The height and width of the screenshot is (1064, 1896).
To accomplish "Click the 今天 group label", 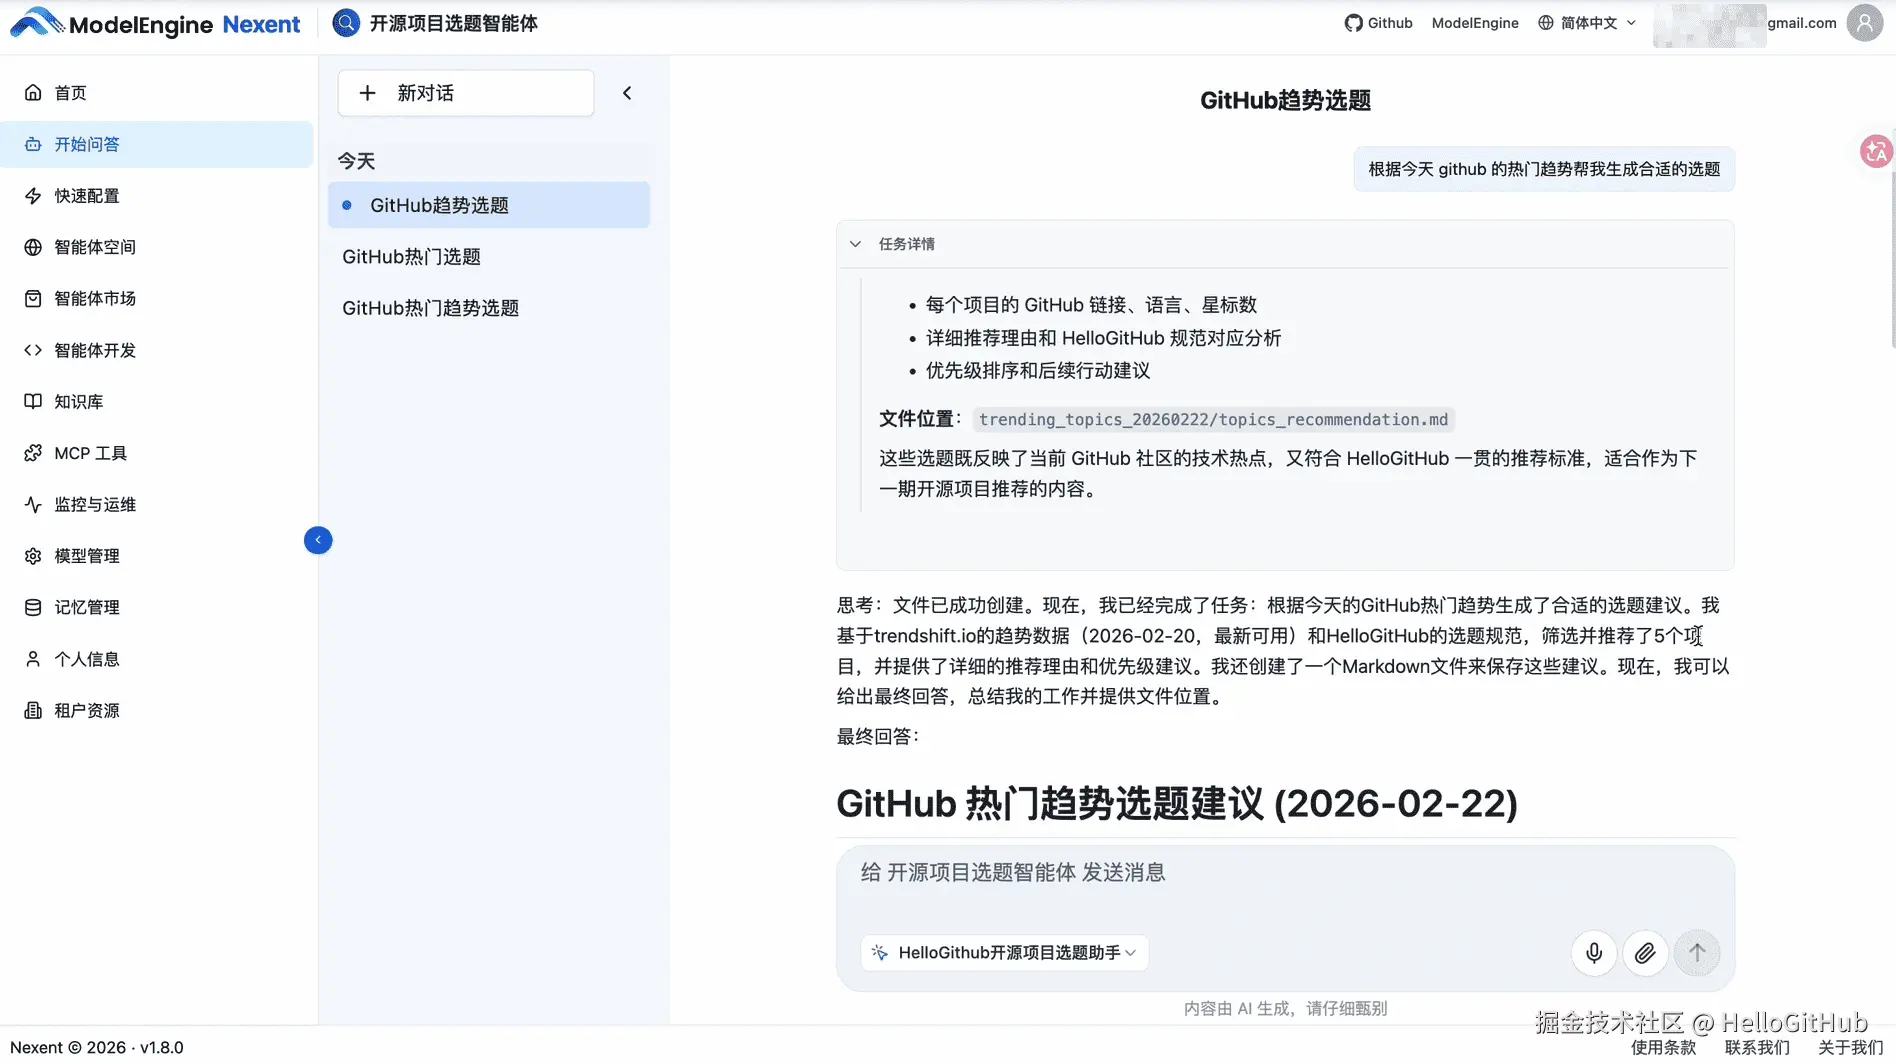I will click(356, 161).
